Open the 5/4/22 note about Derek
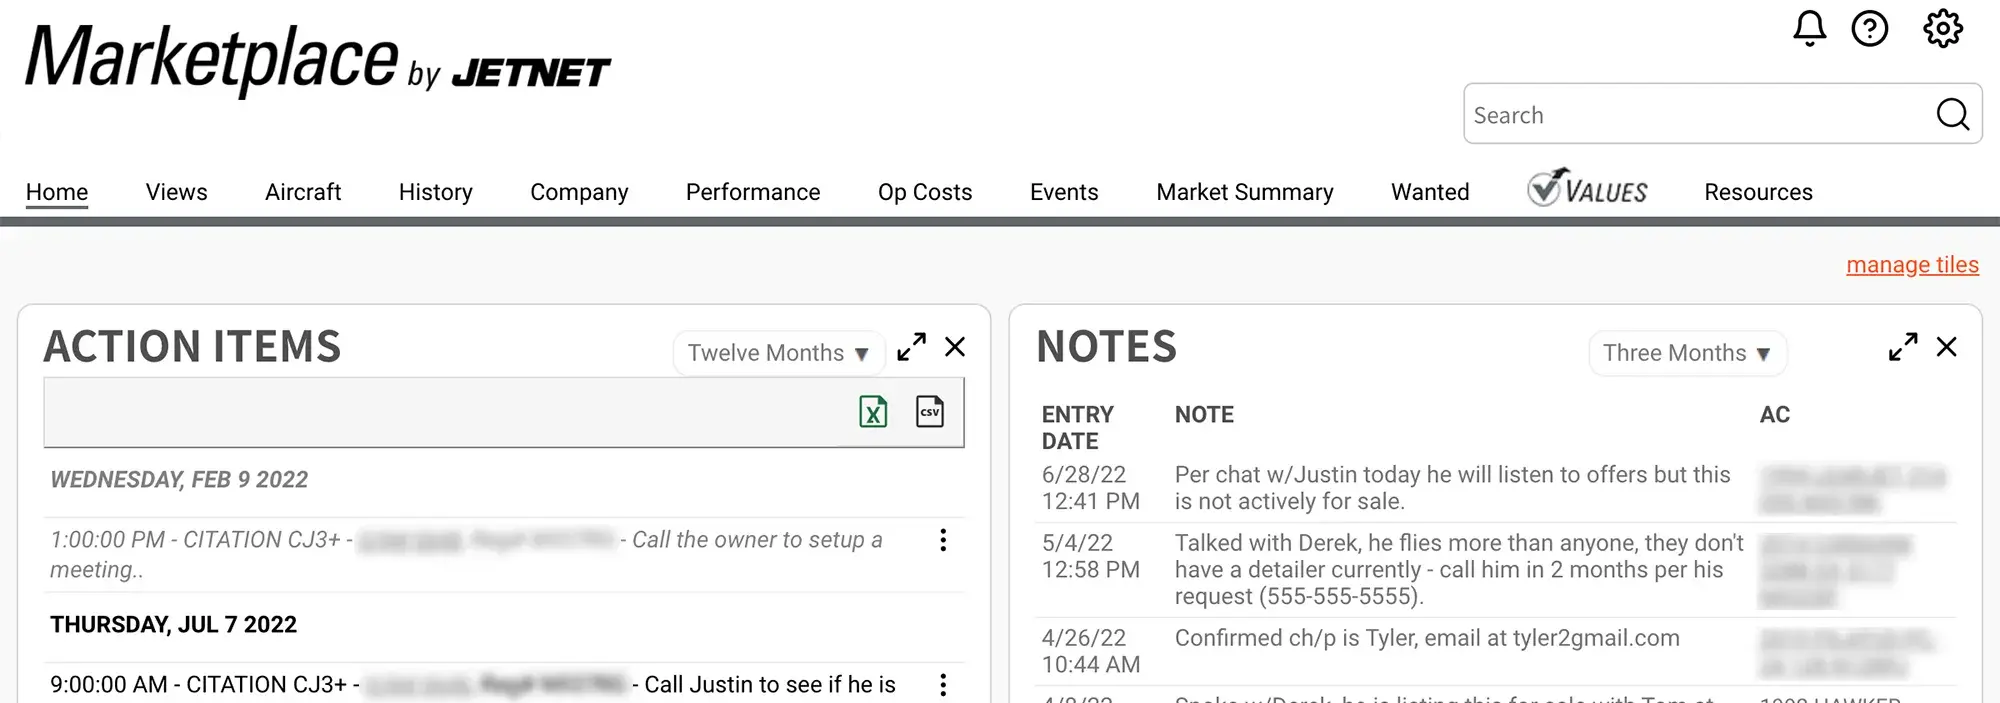This screenshot has height=703, width=2000. (x=1458, y=570)
